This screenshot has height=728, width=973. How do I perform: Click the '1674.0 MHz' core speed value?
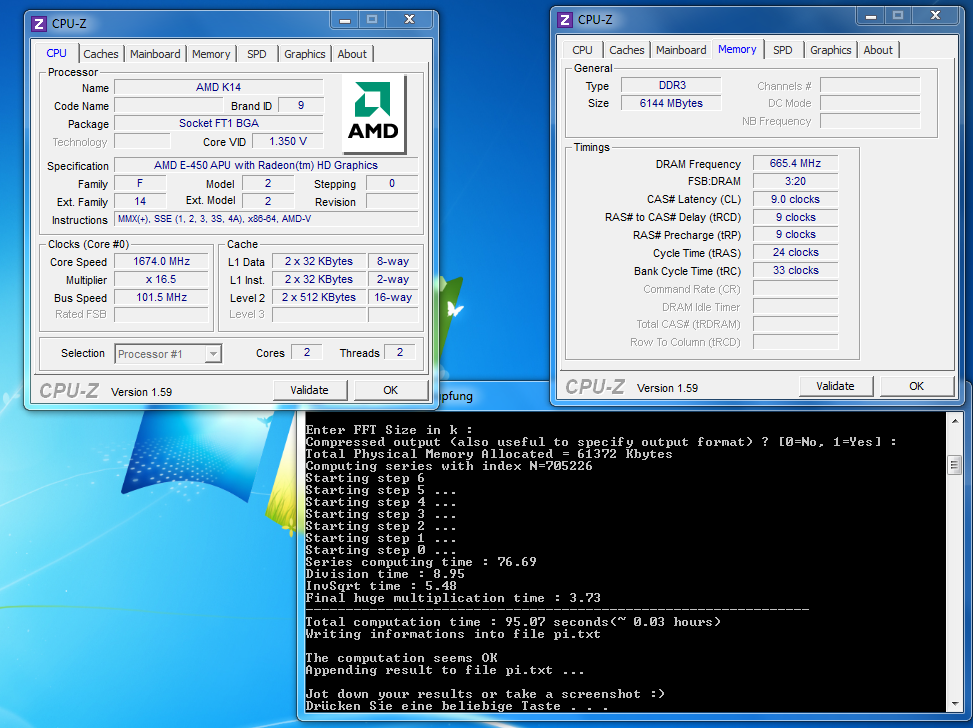[x=161, y=262]
